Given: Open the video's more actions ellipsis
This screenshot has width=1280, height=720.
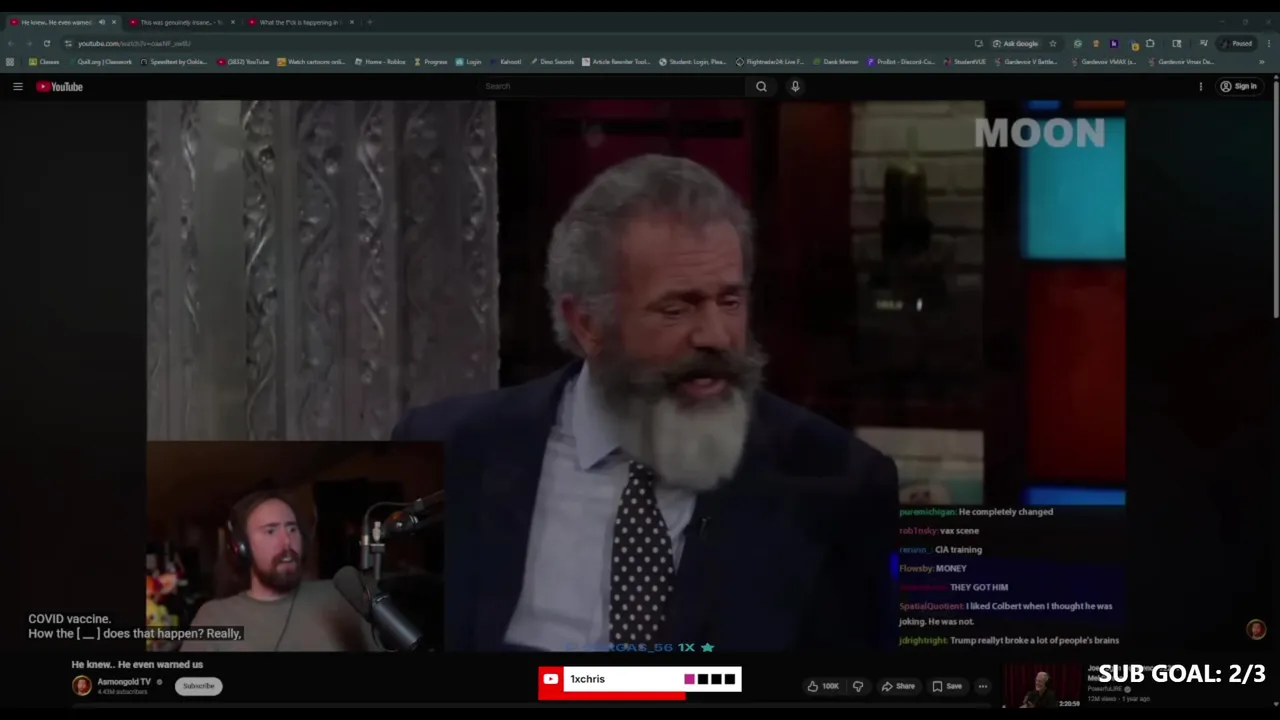Looking at the screenshot, I should pyautogui.click(x=983, y=686).
